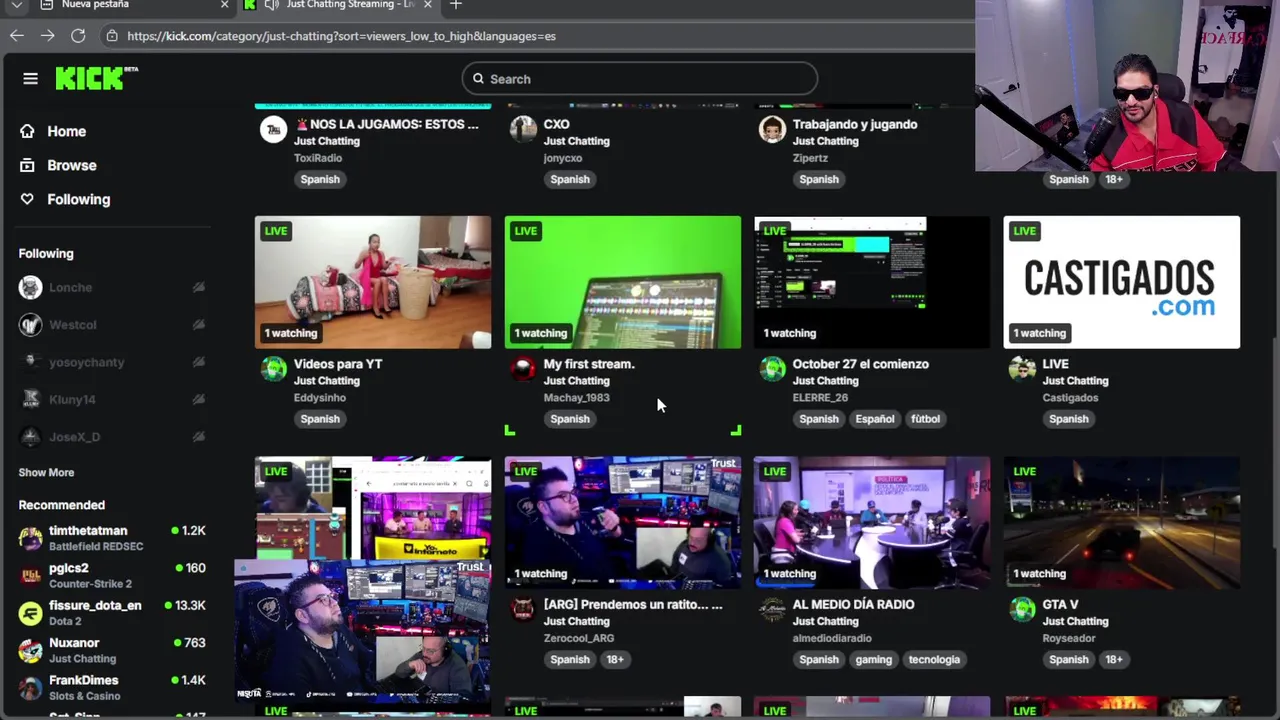Go to Home in sidebar
Image resolution: width=1280 pixels, height=720 pixels.
(x=66, y=131)
